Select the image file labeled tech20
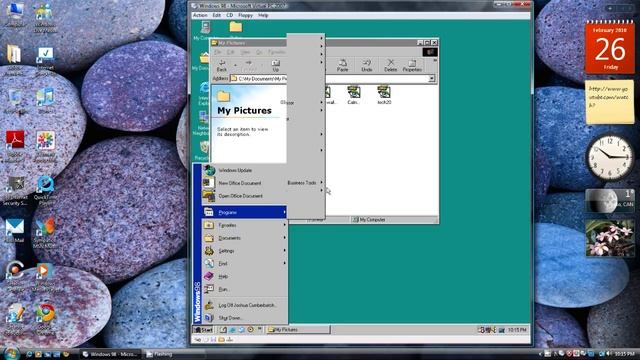The image size is (640, 360). (384, 95)
